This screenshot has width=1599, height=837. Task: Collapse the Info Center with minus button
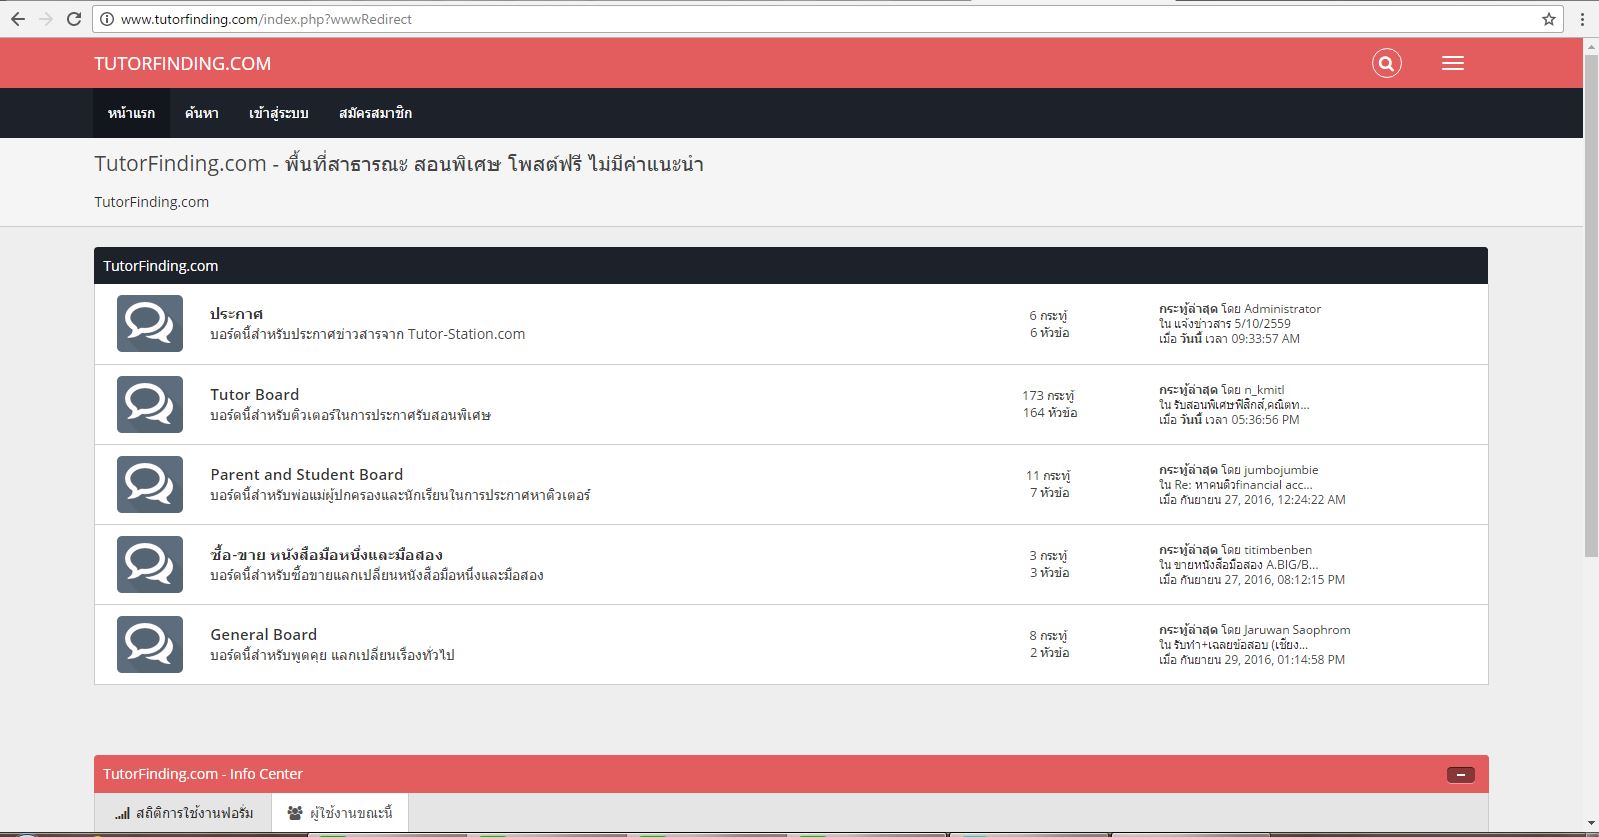click(x=1461, y=774)
